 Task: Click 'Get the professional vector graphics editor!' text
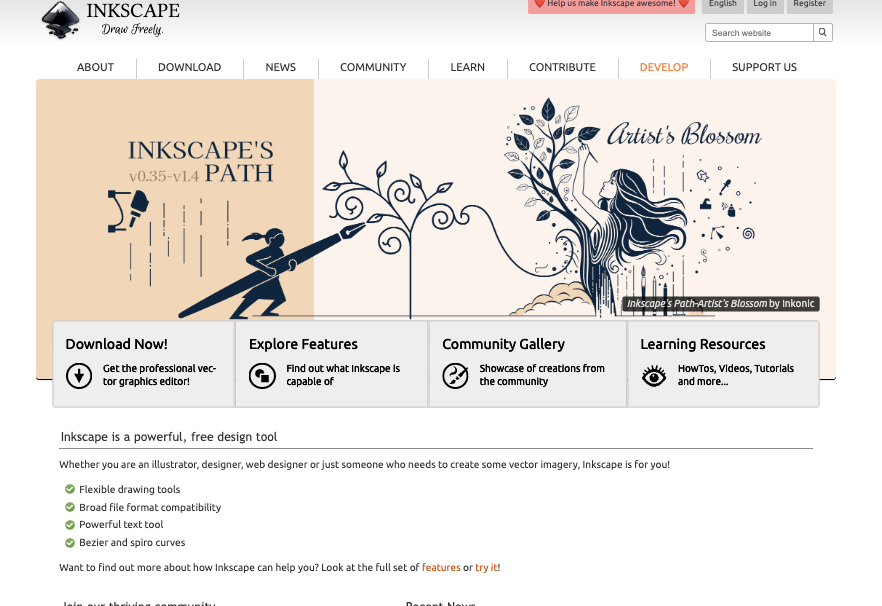159,375
